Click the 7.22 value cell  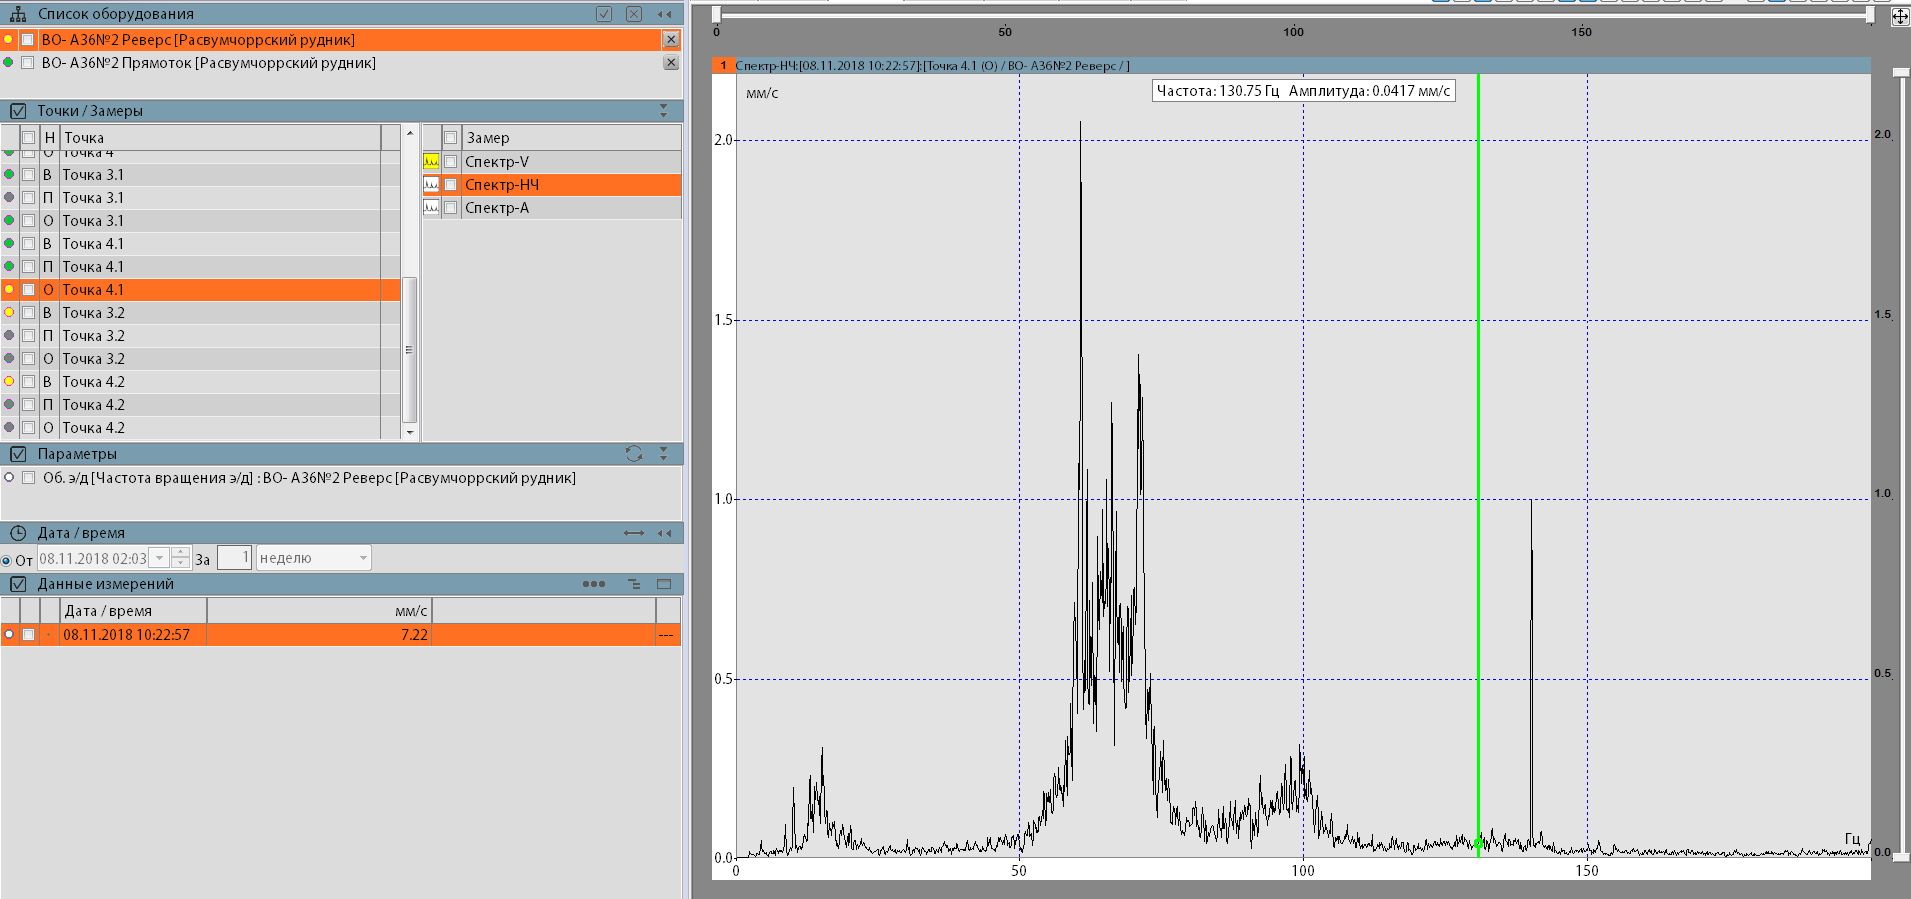[320, 635]
